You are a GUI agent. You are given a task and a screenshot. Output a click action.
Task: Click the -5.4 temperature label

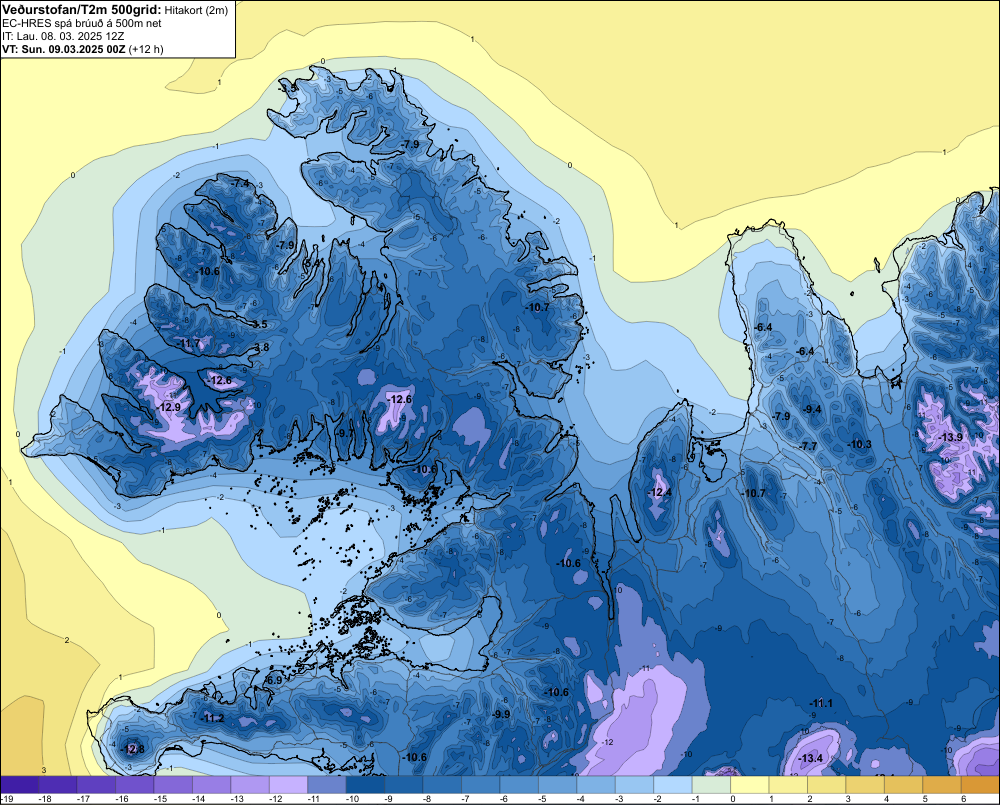(x=310, y=262)
